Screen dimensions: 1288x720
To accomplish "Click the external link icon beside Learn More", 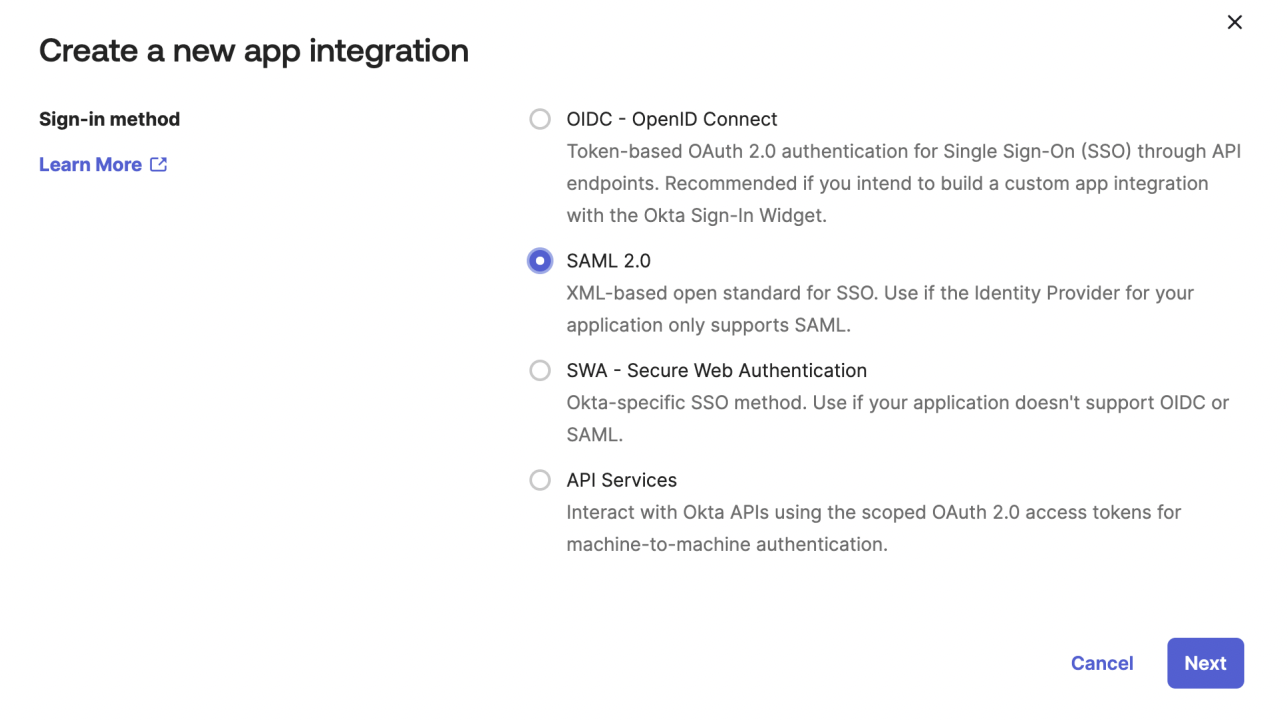I will [158, 164].
